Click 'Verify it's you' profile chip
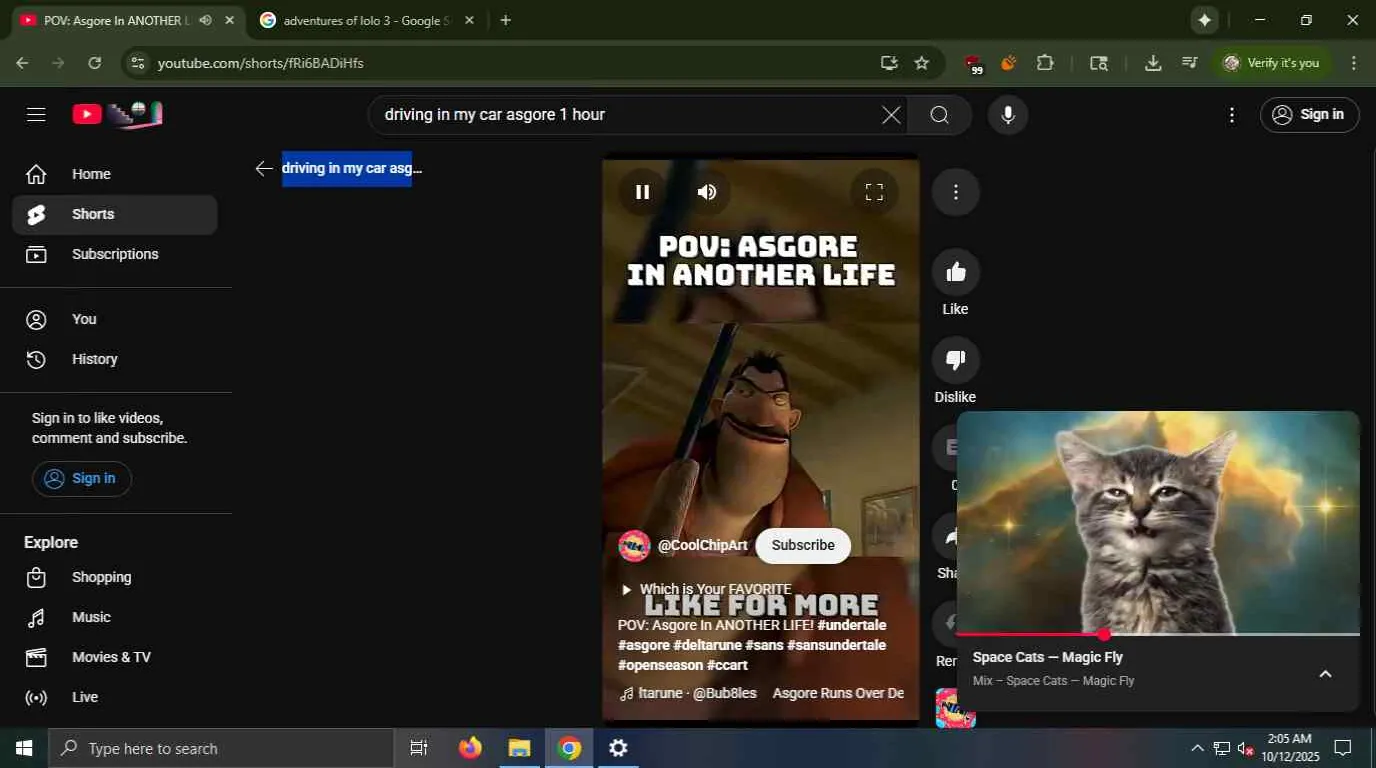 (x=1273, y=63)
